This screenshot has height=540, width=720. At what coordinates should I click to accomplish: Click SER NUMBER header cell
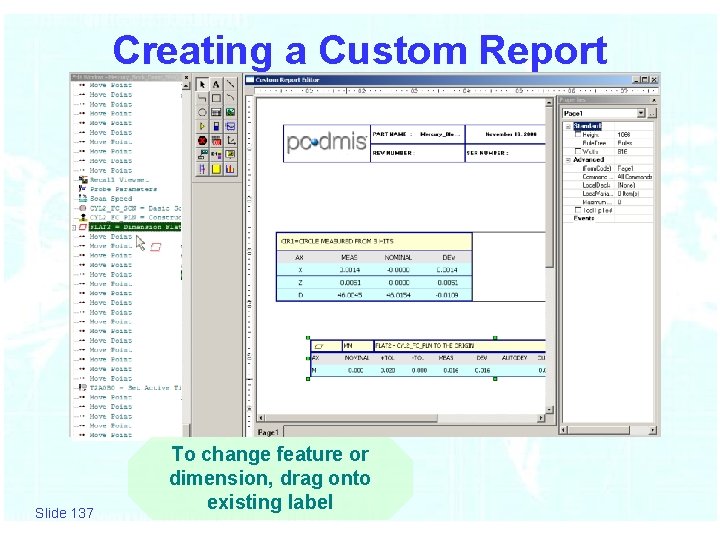click(x=505, y=153)
